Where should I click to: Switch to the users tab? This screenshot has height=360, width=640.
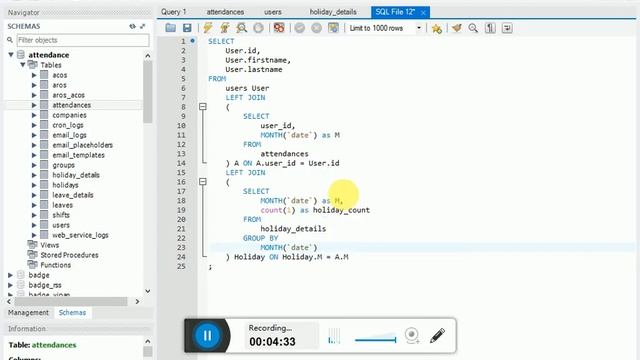point(273,12)
